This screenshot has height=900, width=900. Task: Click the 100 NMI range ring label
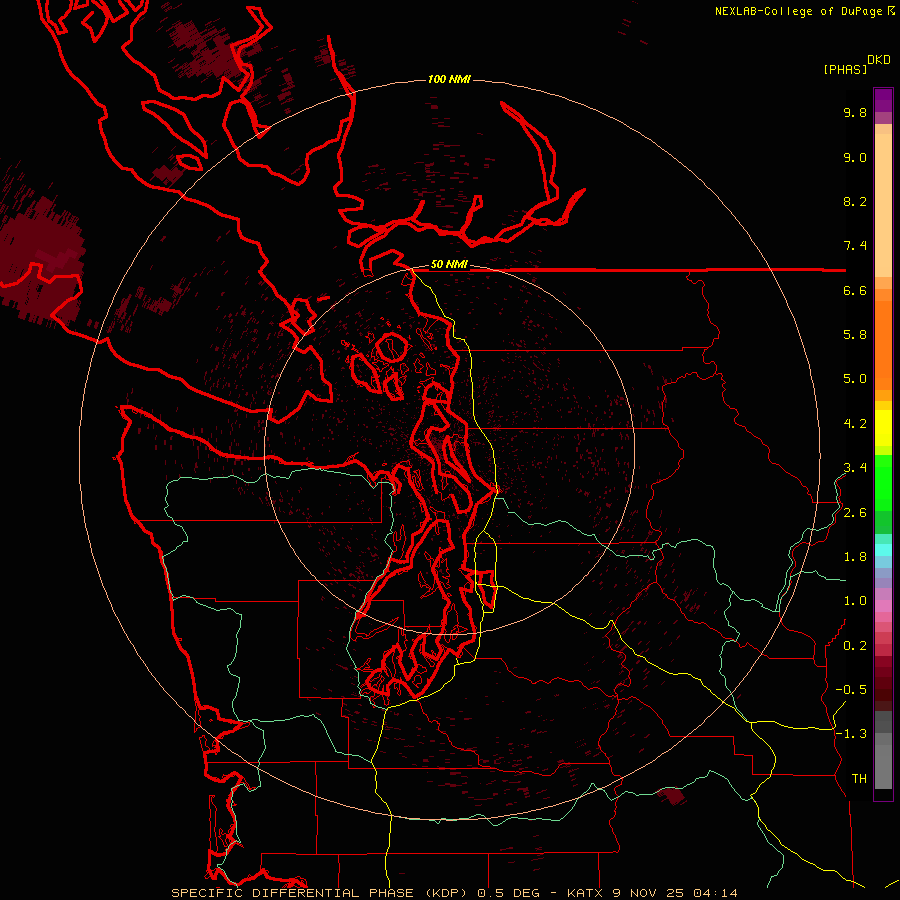pyautogui.click(x=449, y=79)
